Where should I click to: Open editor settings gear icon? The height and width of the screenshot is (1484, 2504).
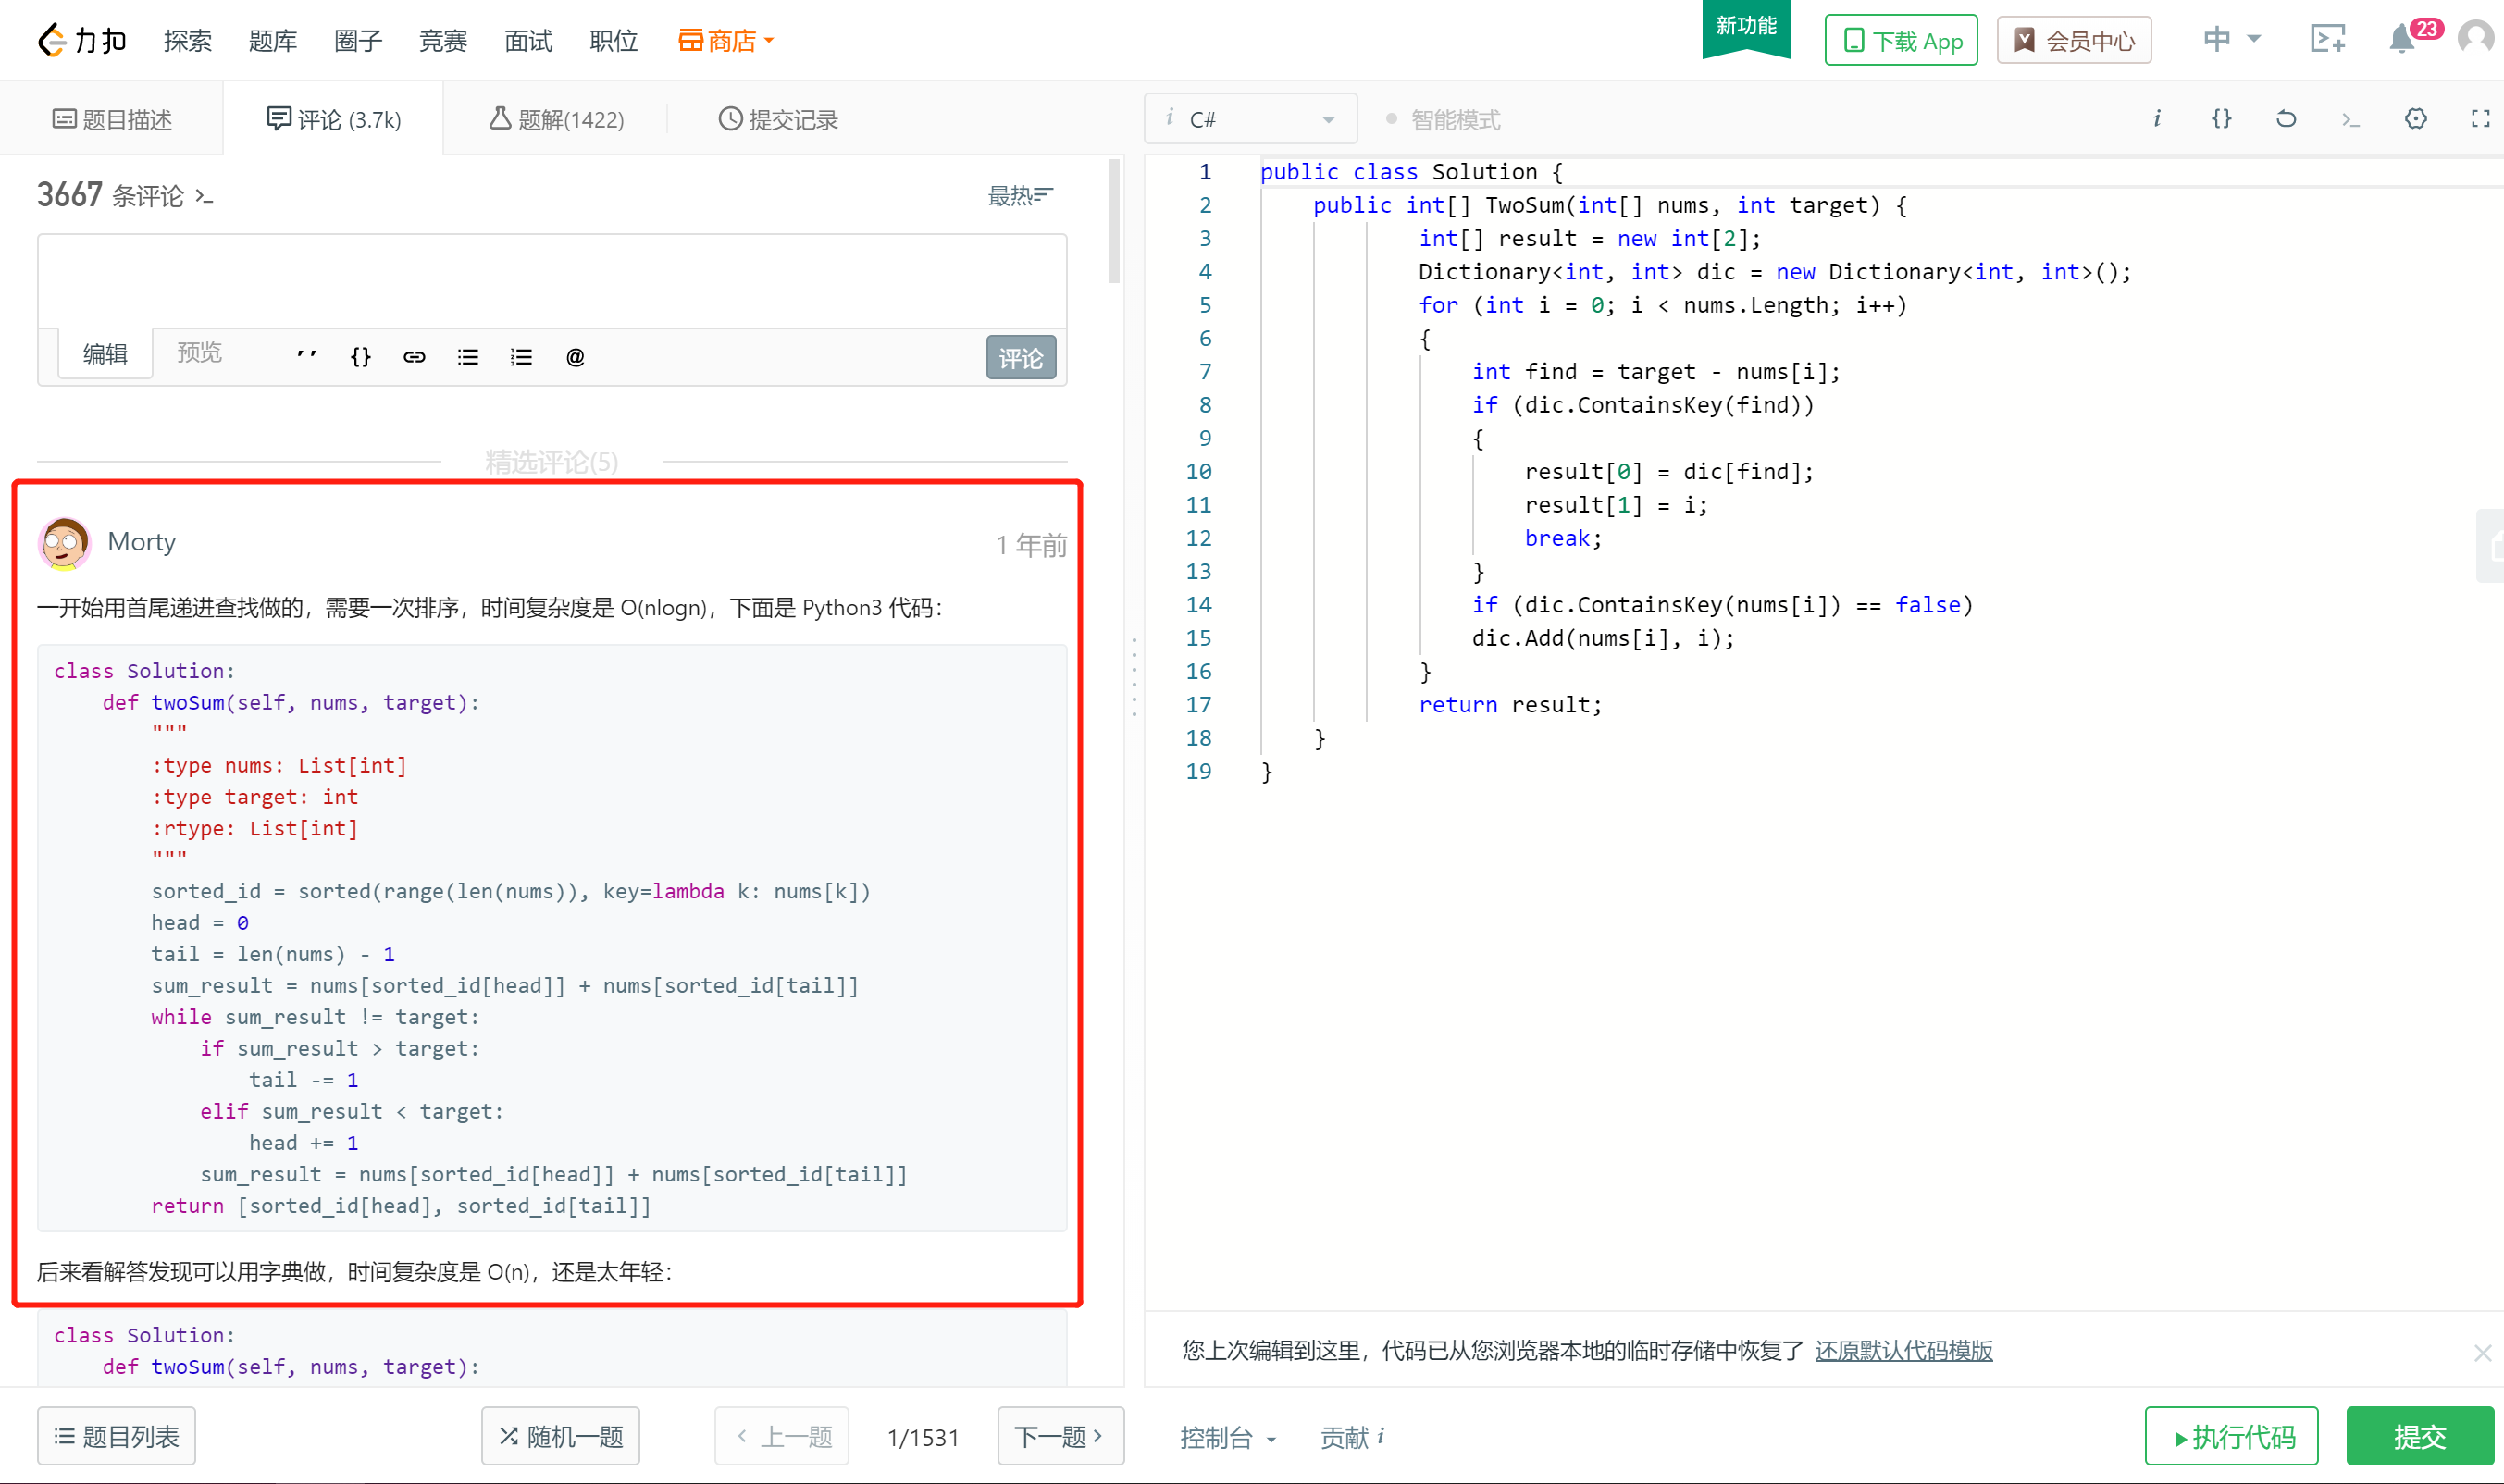point(2415,119)
